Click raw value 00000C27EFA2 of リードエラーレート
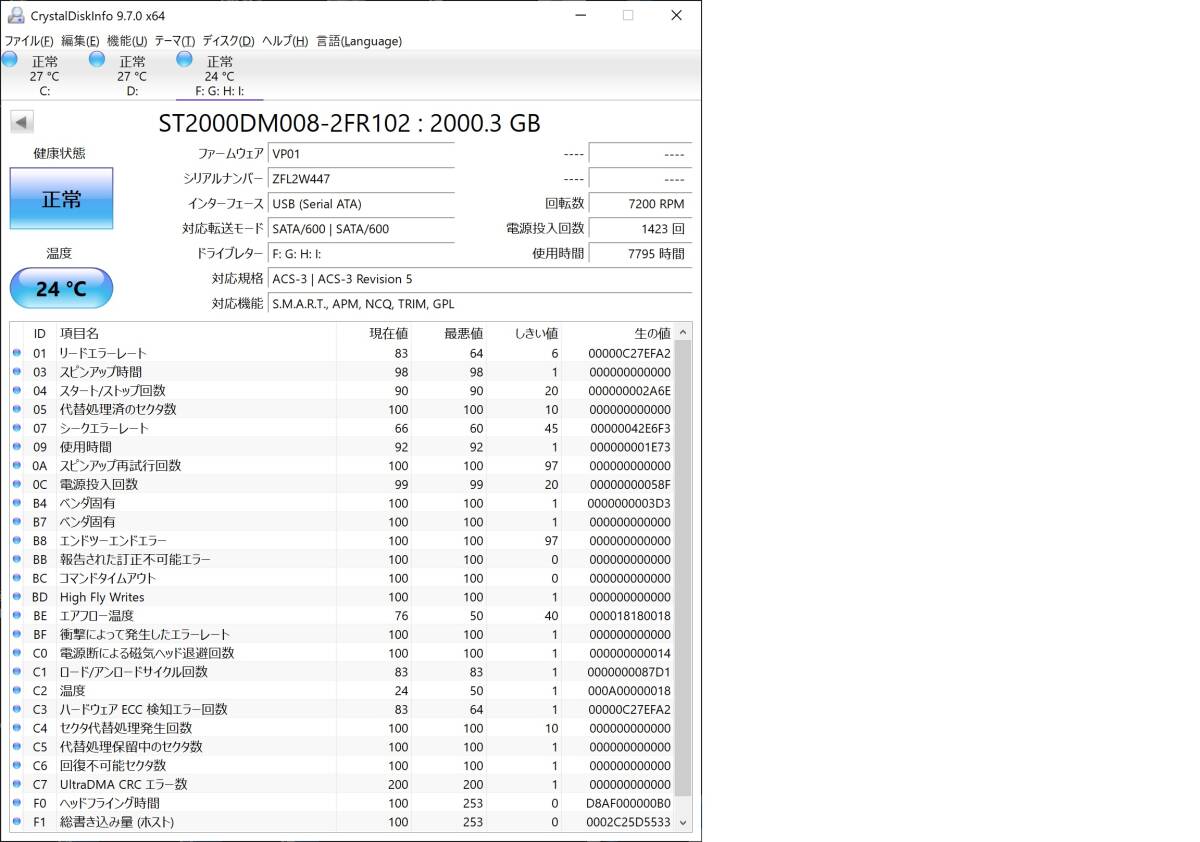This screenshot has height=842, width=1200. (x=630, y=353)
